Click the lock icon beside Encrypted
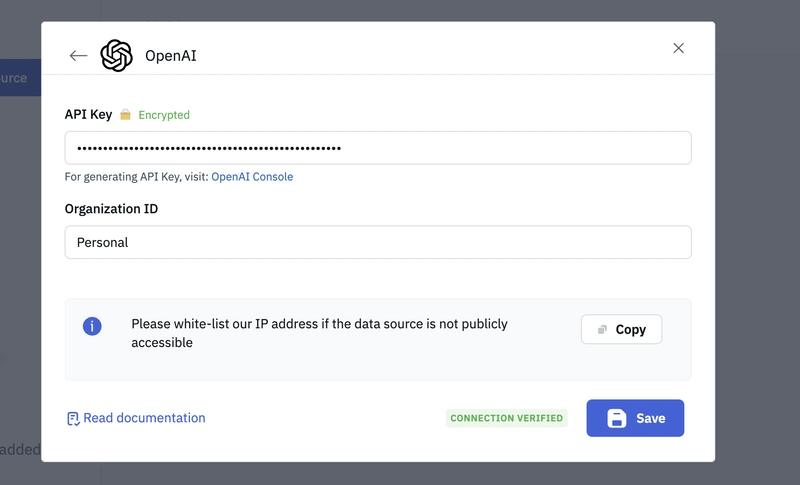 point(125,115)
